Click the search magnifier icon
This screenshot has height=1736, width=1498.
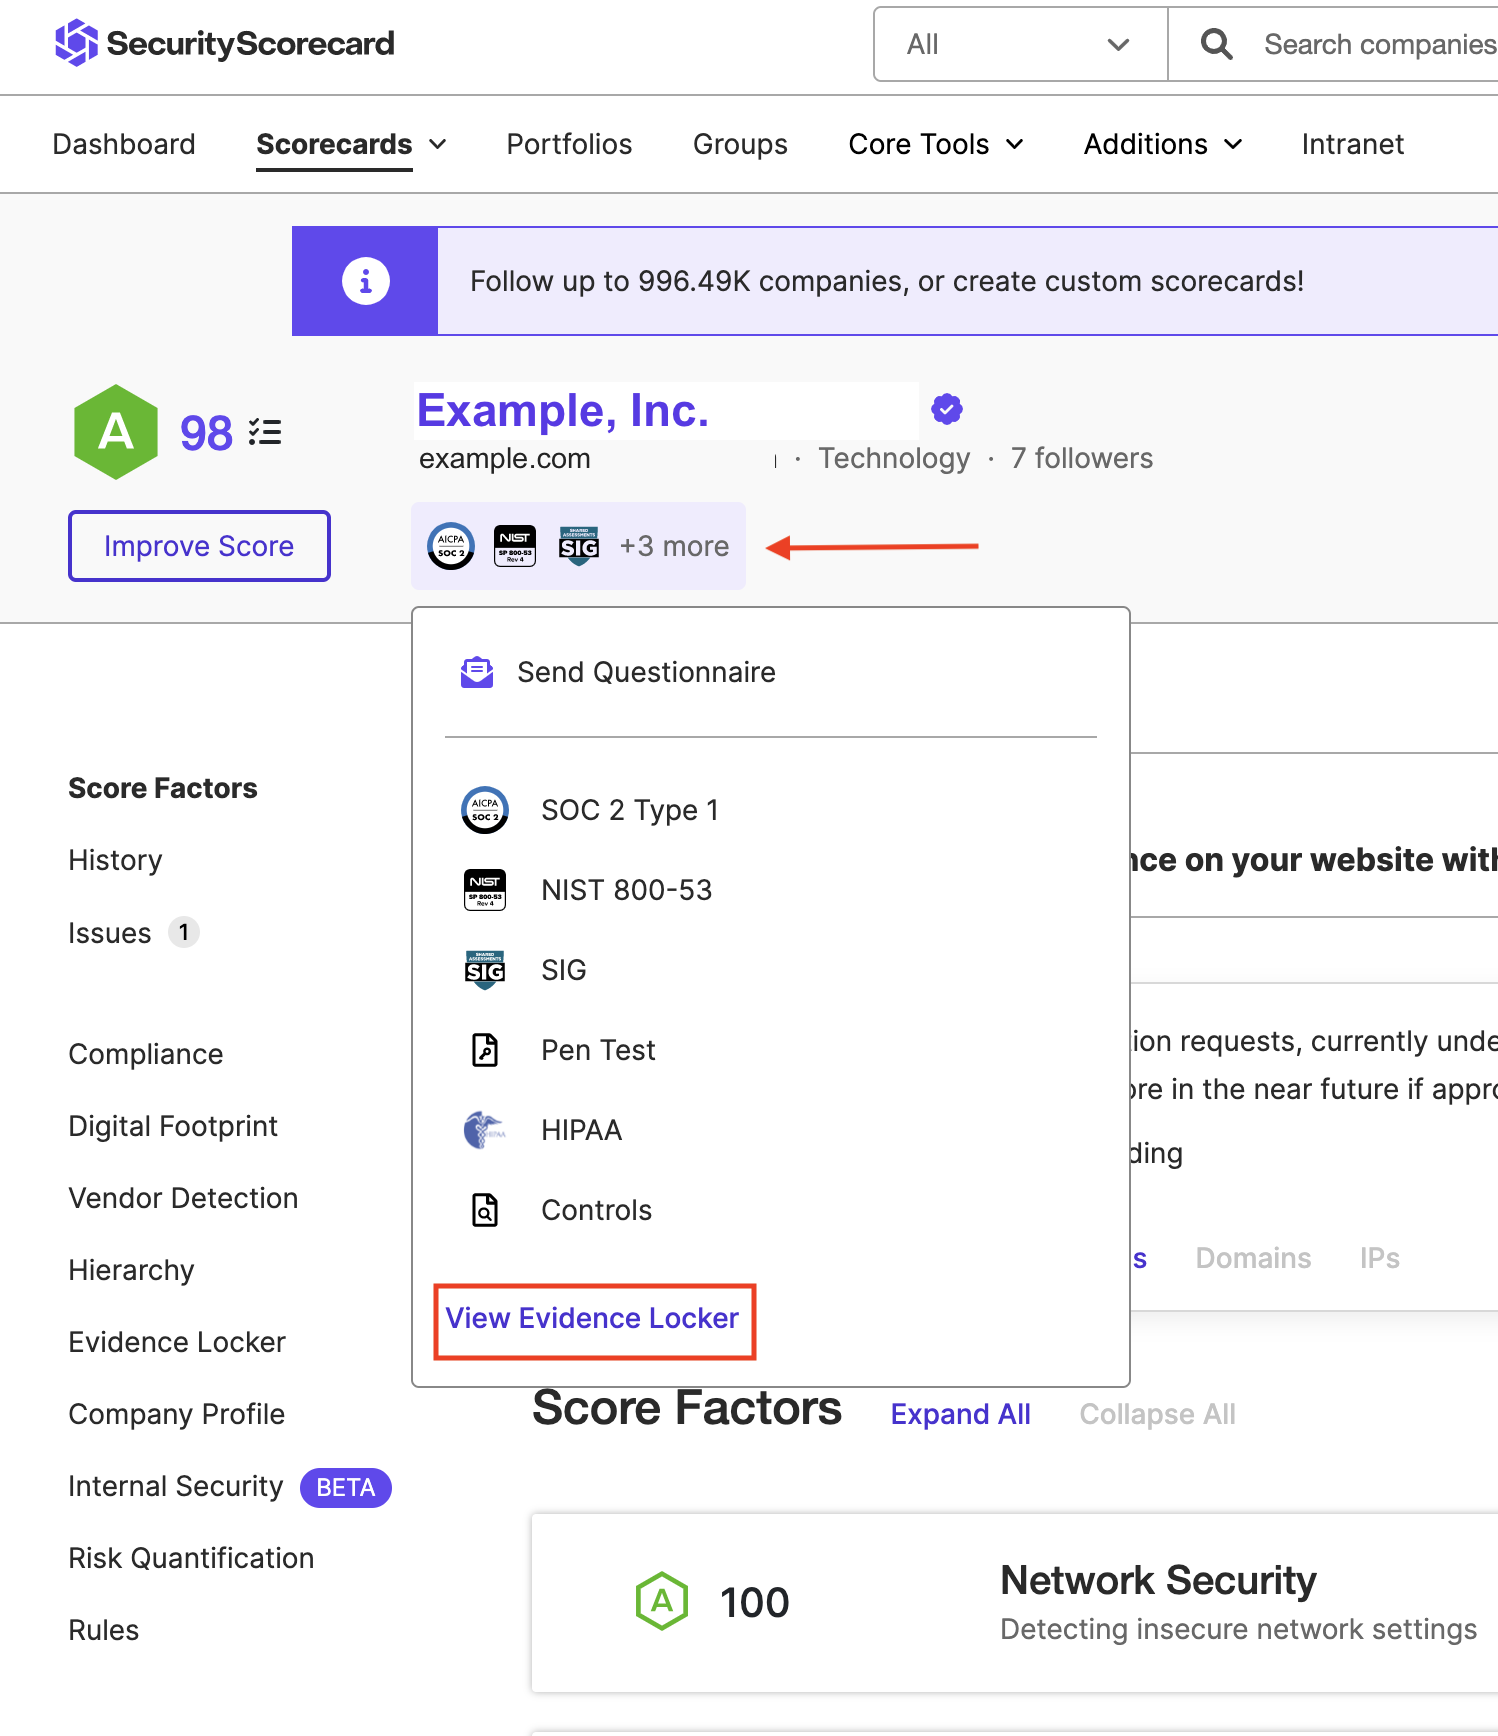pyautogui.click(x=1216, y=44)
